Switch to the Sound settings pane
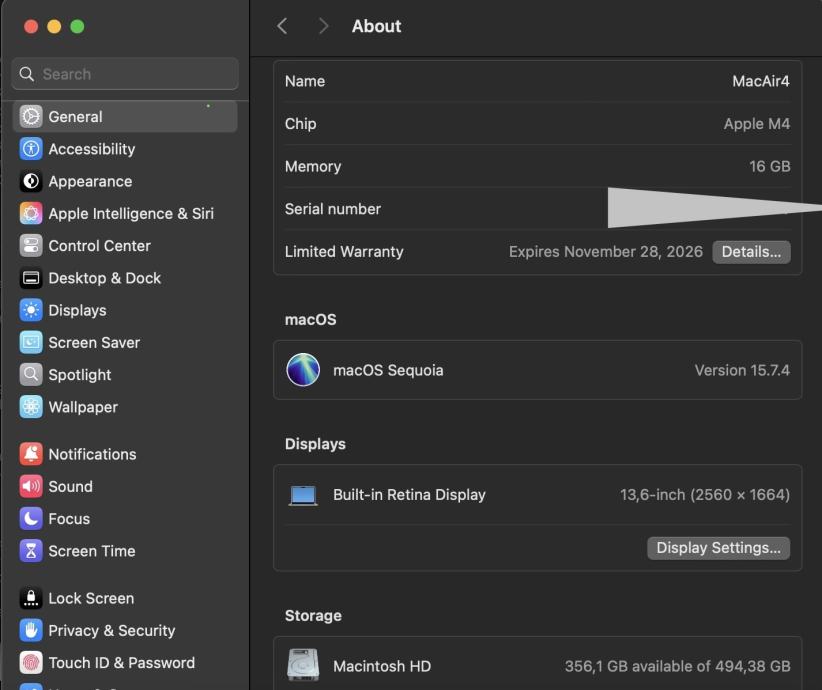The height and width of the screenshot is (690, 822). 70,486
